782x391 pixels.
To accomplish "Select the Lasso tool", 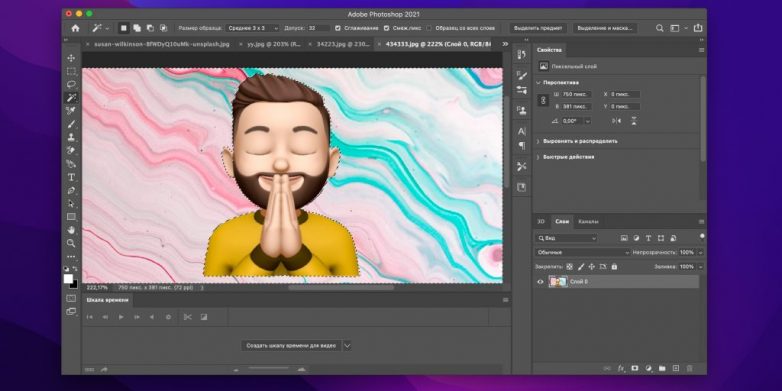I will tap(71, 84).
